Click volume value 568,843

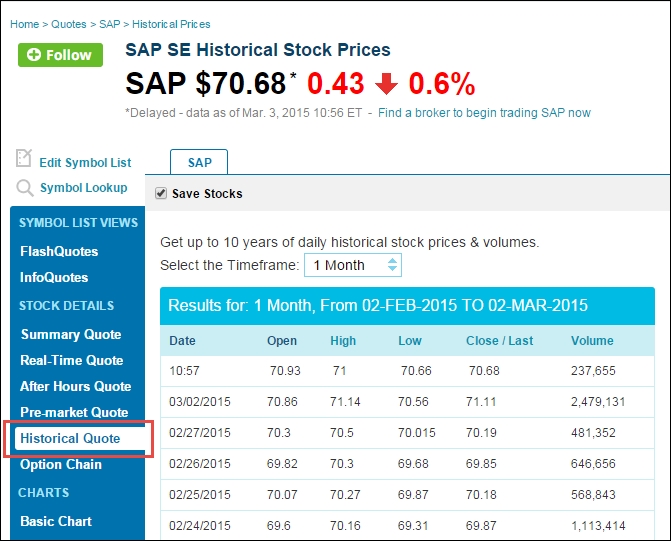coord(593,495)
